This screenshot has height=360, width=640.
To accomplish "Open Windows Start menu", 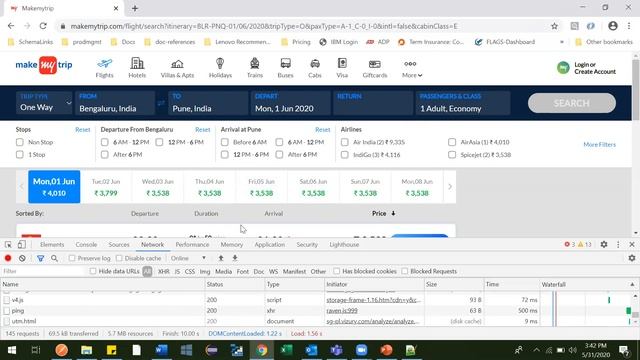I will coord(11,350).
